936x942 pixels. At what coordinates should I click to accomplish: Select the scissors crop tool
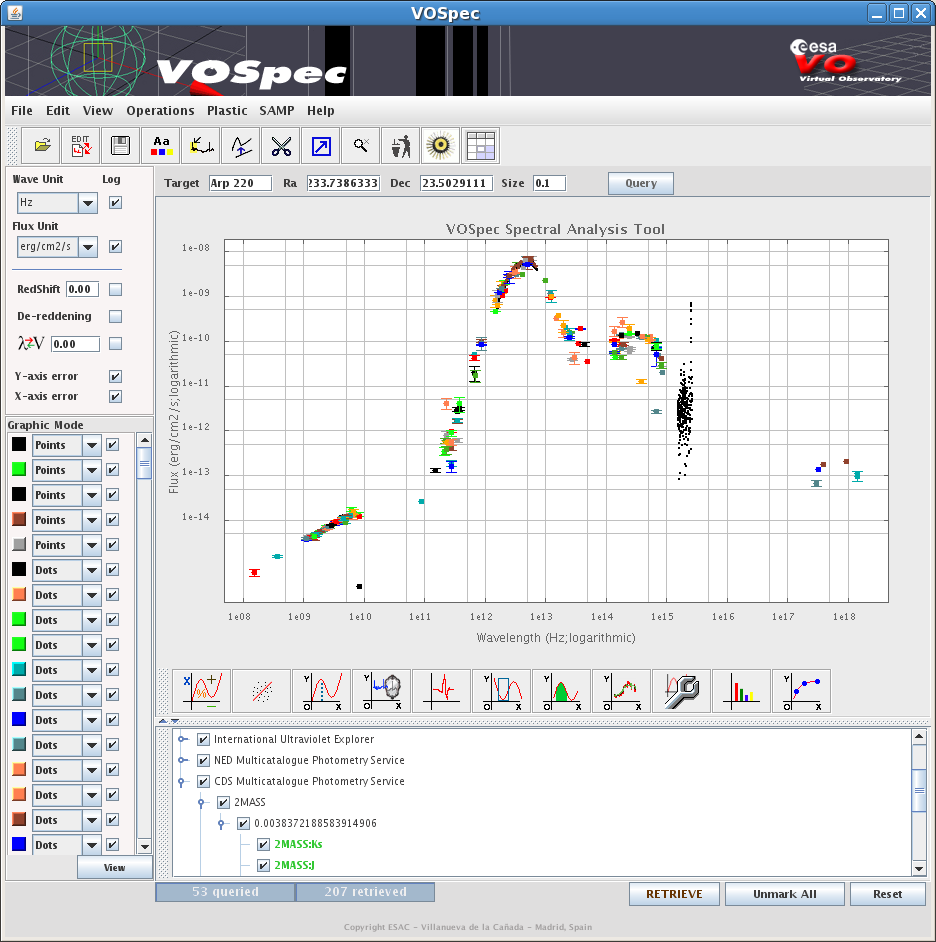click(281, 145)
